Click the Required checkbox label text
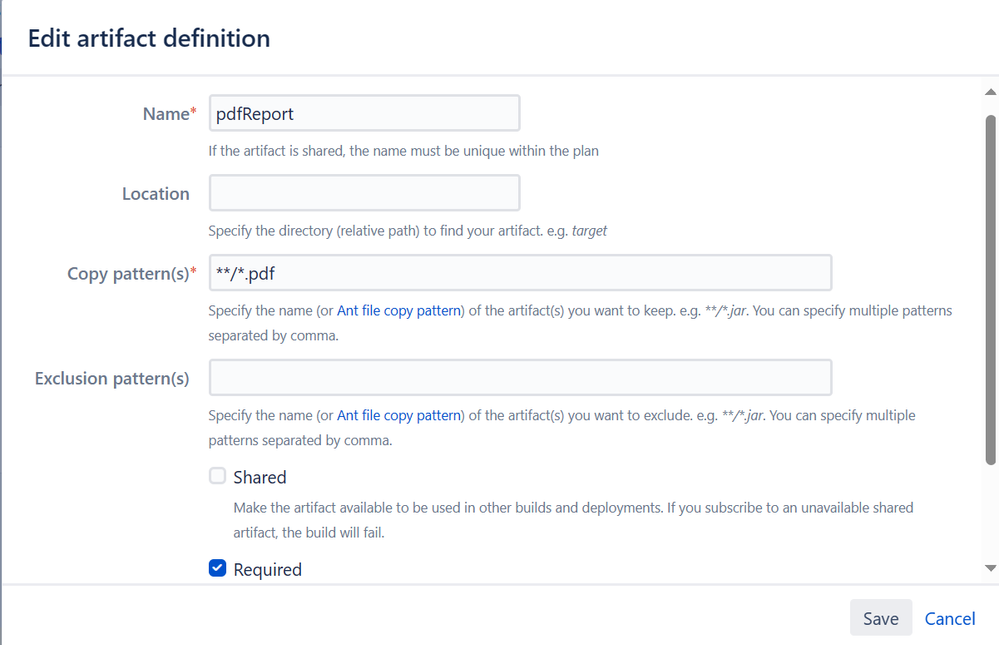999x645 pixels. coord(267,569)
